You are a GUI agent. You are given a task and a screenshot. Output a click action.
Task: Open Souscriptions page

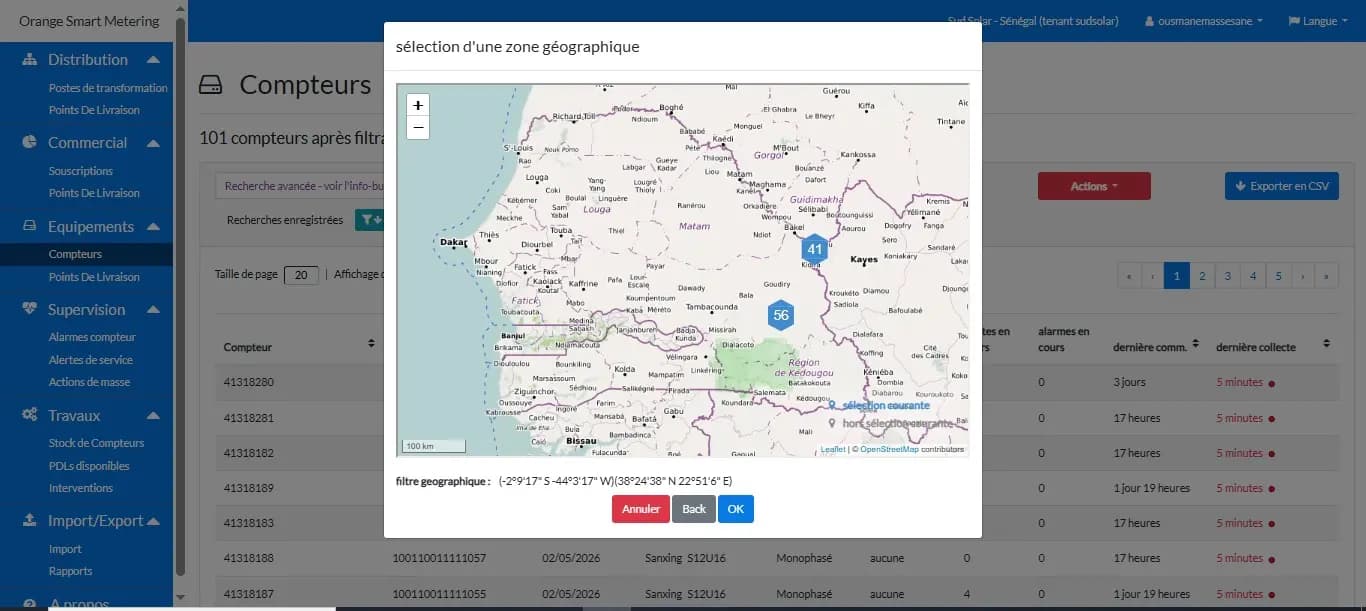pyautogui.click(x=81, y=171)
